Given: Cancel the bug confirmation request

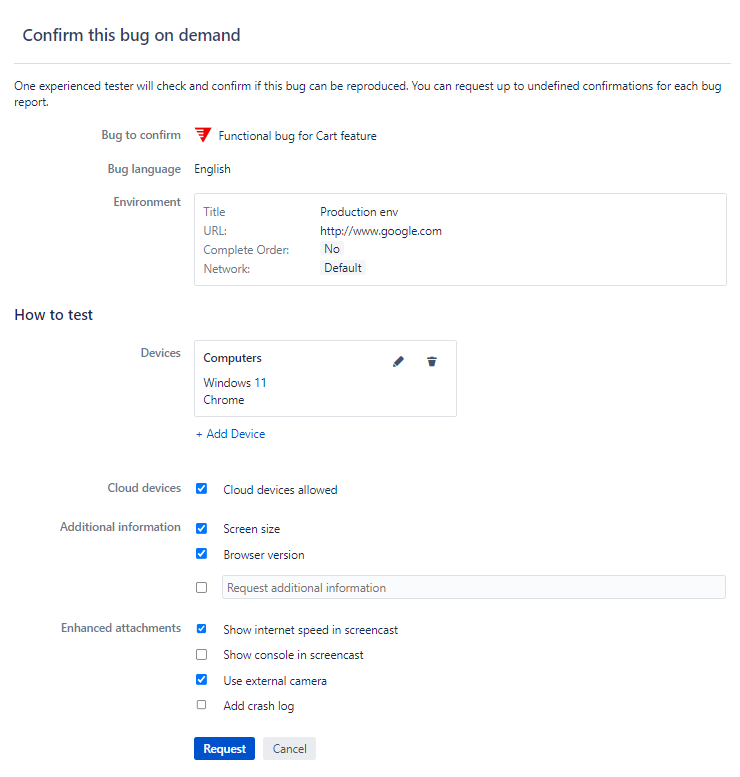Looking at the screenshot, I should pyautogui.click(x=289, y=748).
